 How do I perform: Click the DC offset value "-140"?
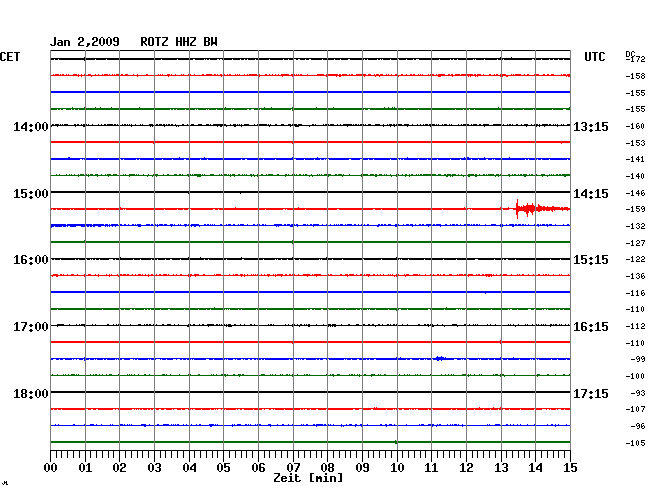(635, 176)
